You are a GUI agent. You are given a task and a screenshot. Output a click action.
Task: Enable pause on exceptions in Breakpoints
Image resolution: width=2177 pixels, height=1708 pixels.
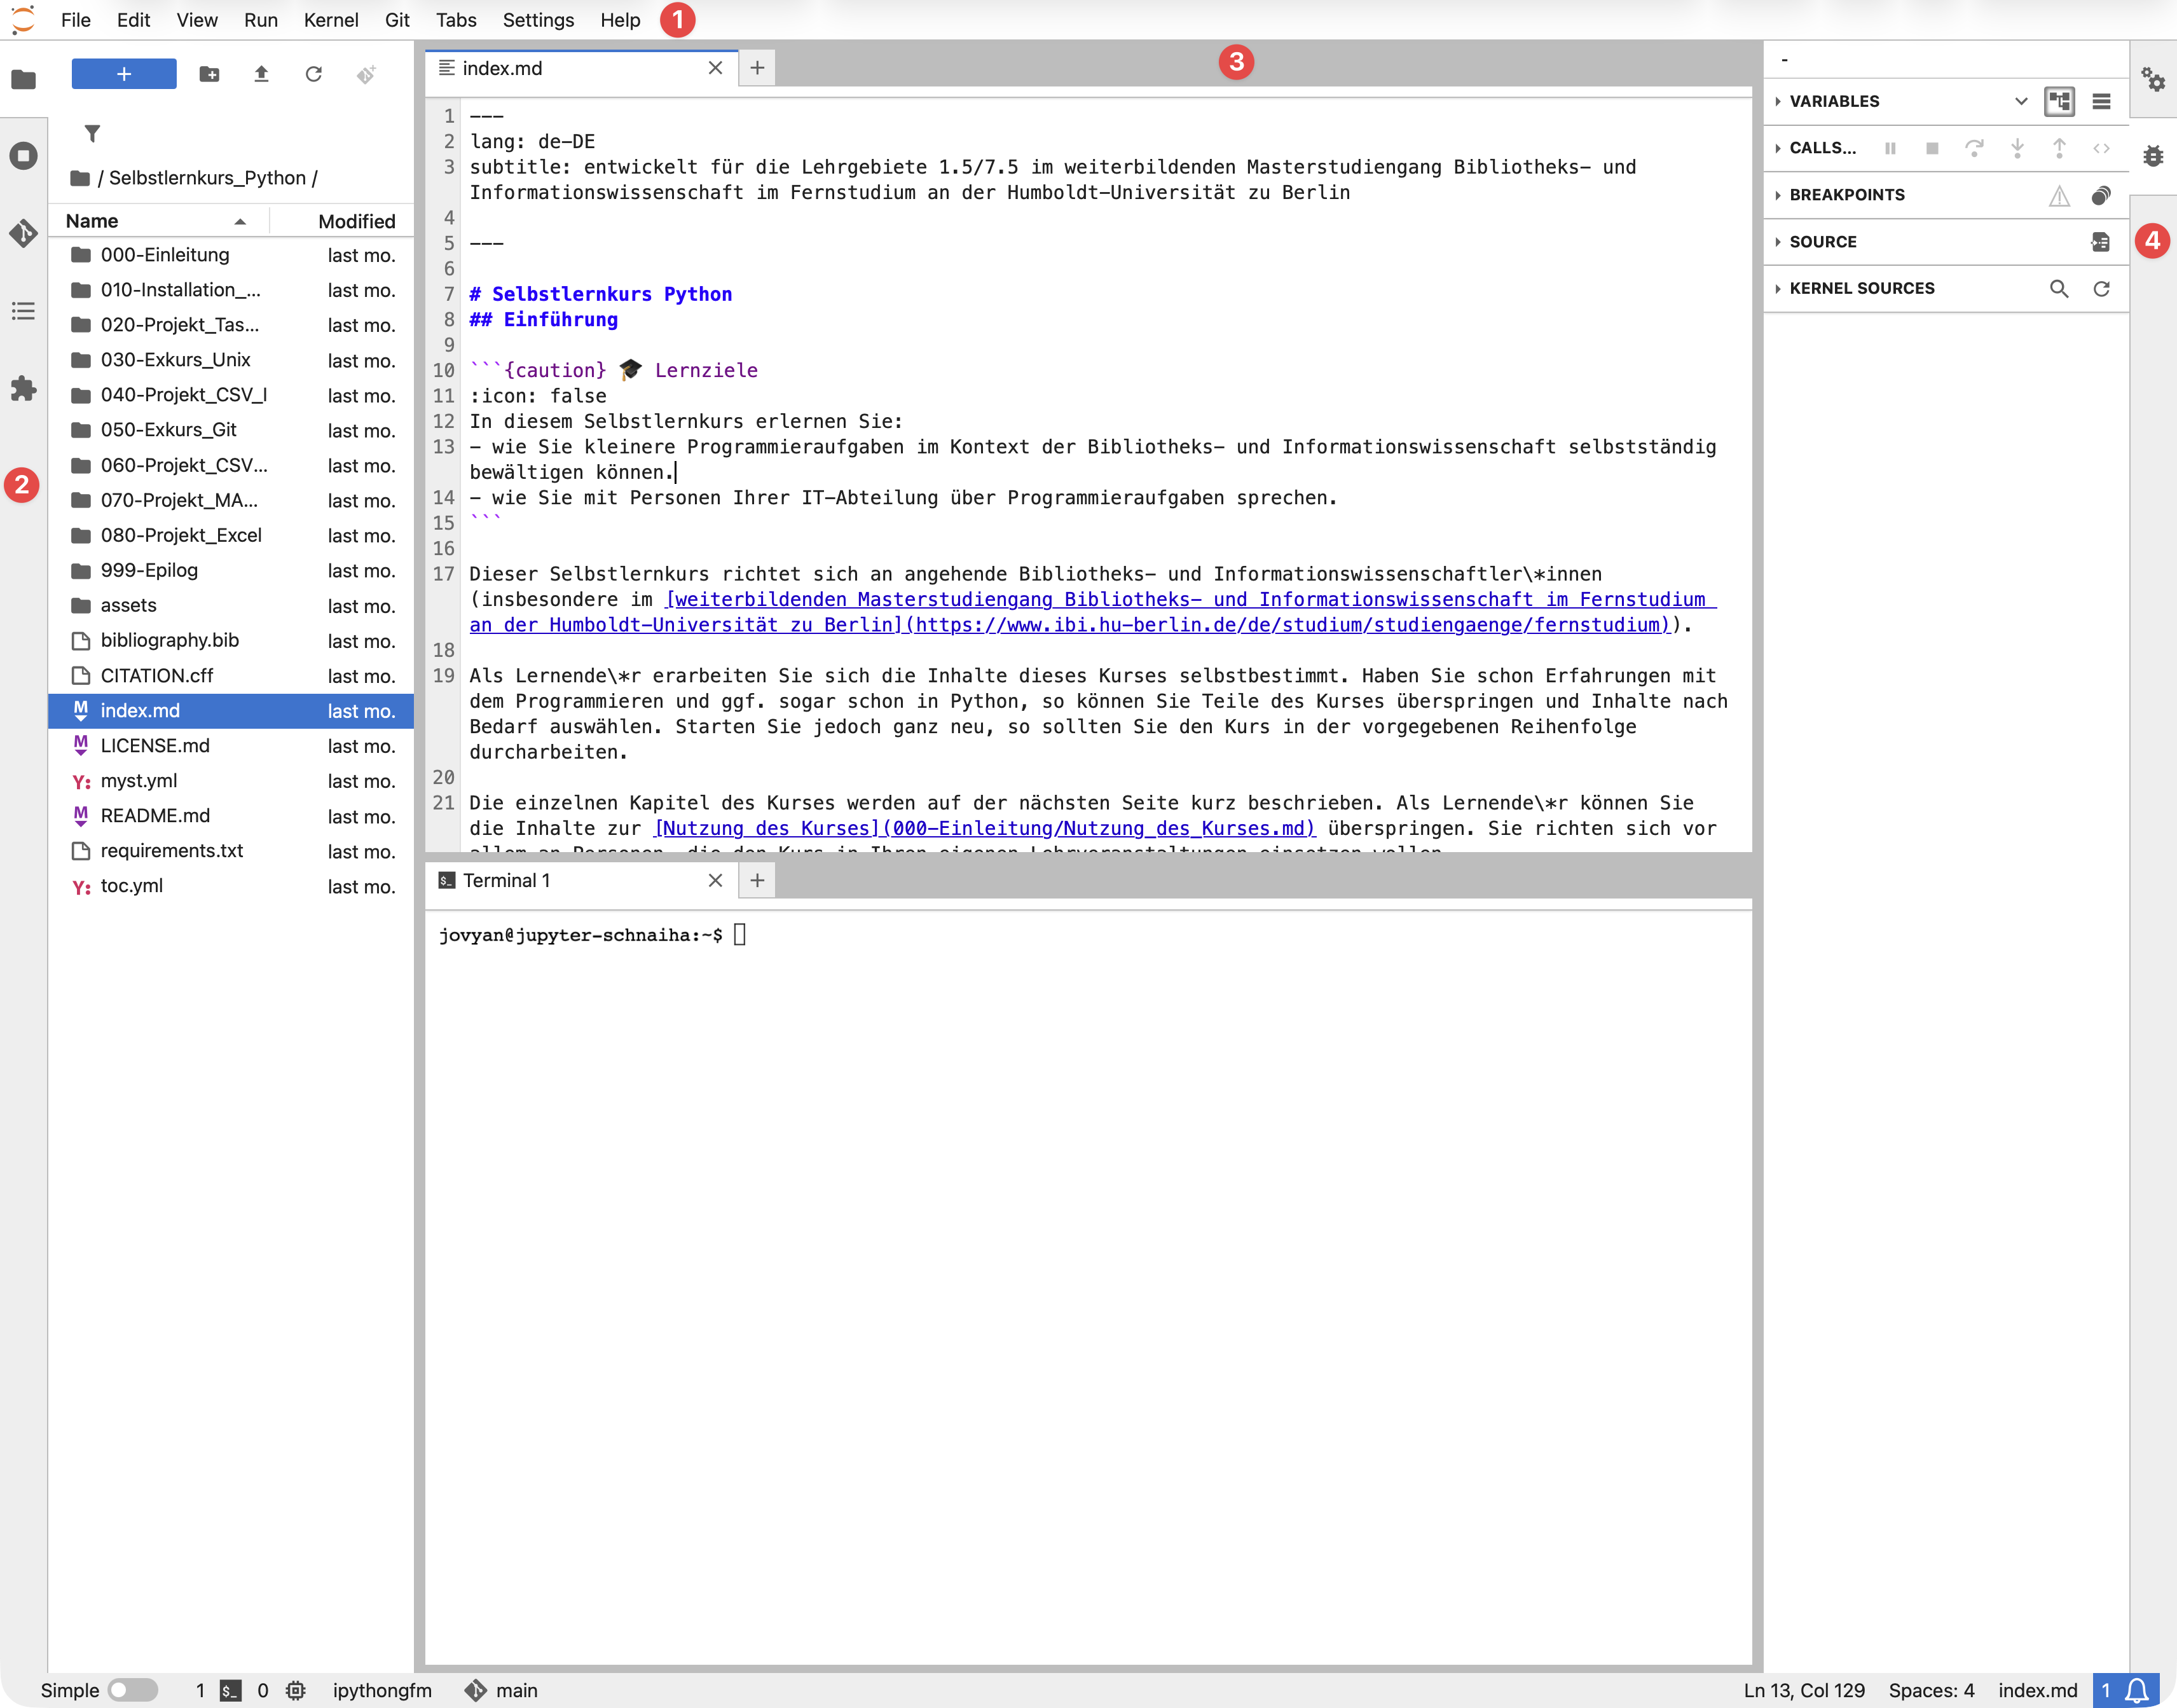pyautogui.click(x=2059, y=195)
